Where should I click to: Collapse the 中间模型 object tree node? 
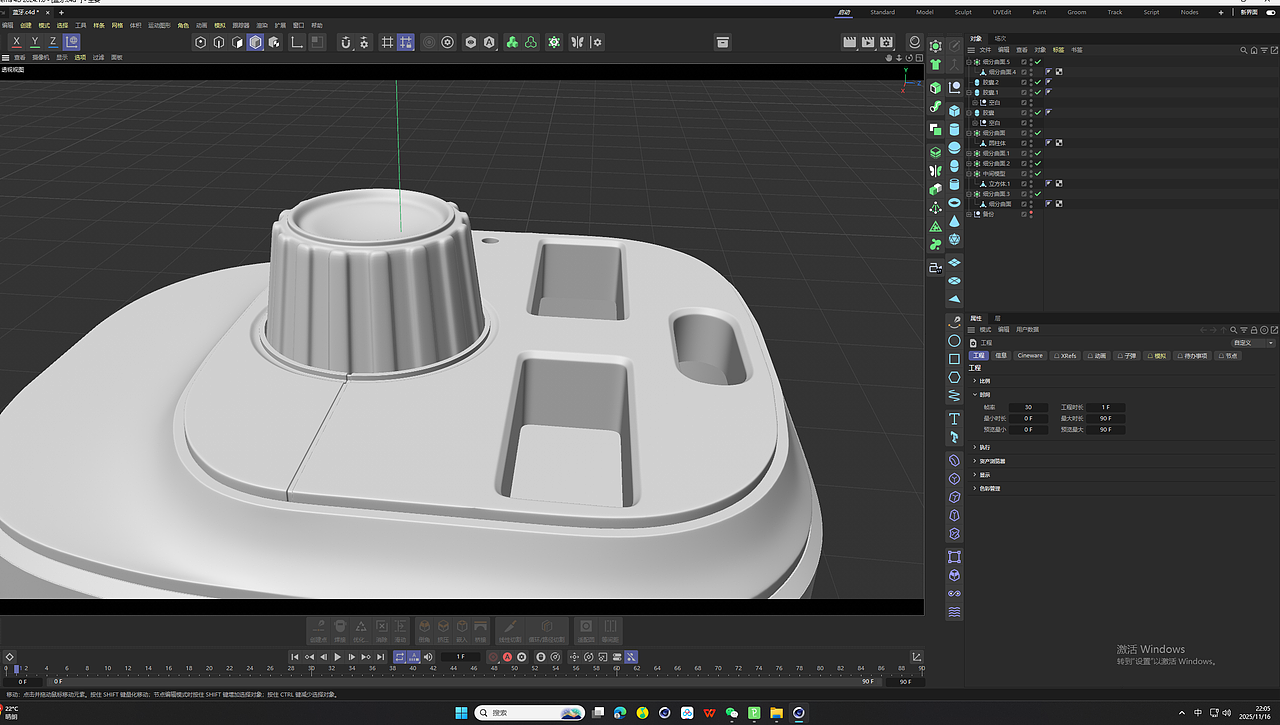point(970,174)
